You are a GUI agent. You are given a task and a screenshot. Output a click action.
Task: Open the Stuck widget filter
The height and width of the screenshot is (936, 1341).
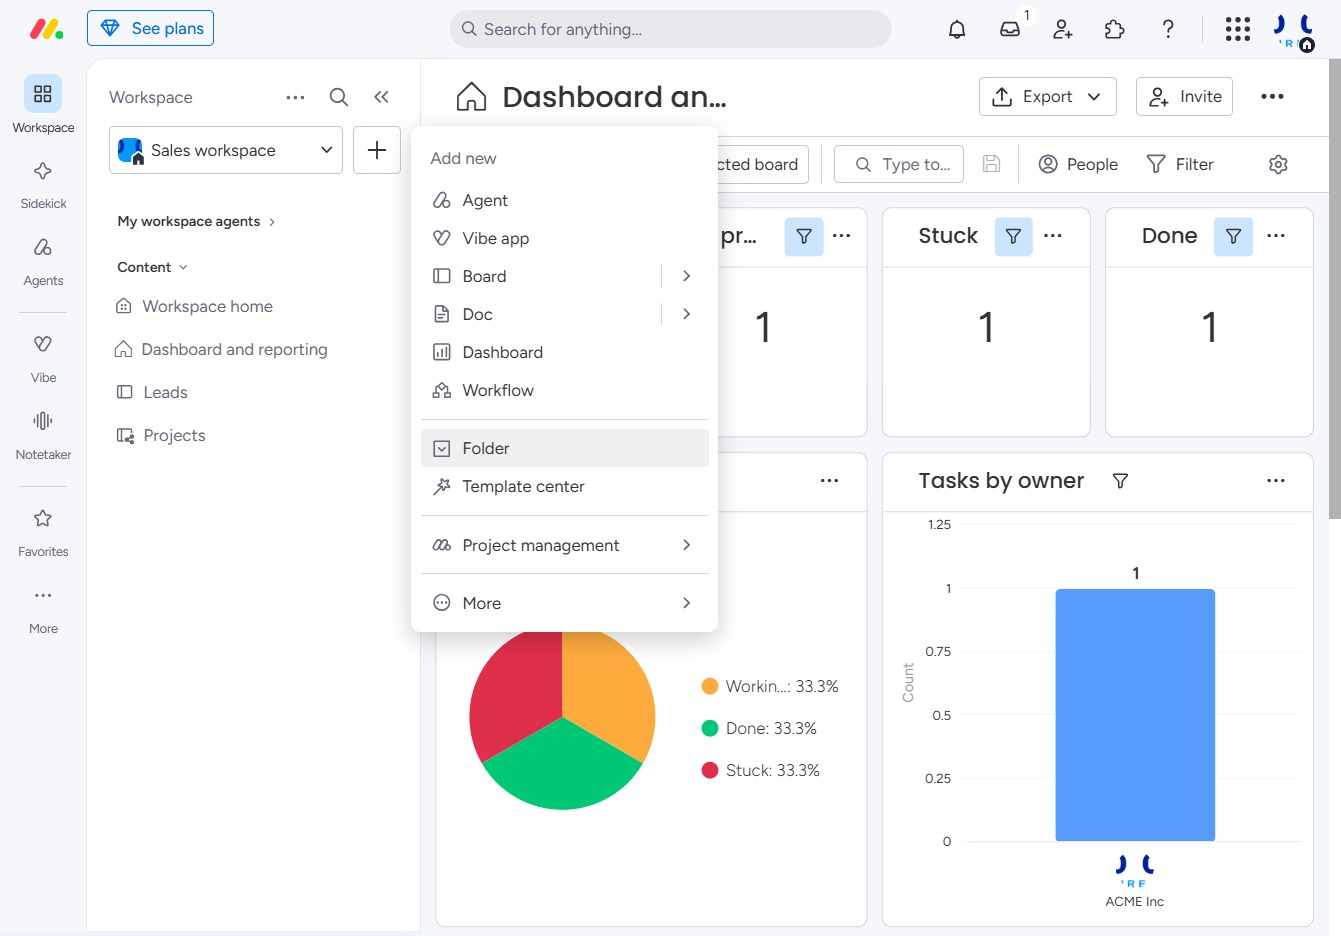tap(1013, 236)
